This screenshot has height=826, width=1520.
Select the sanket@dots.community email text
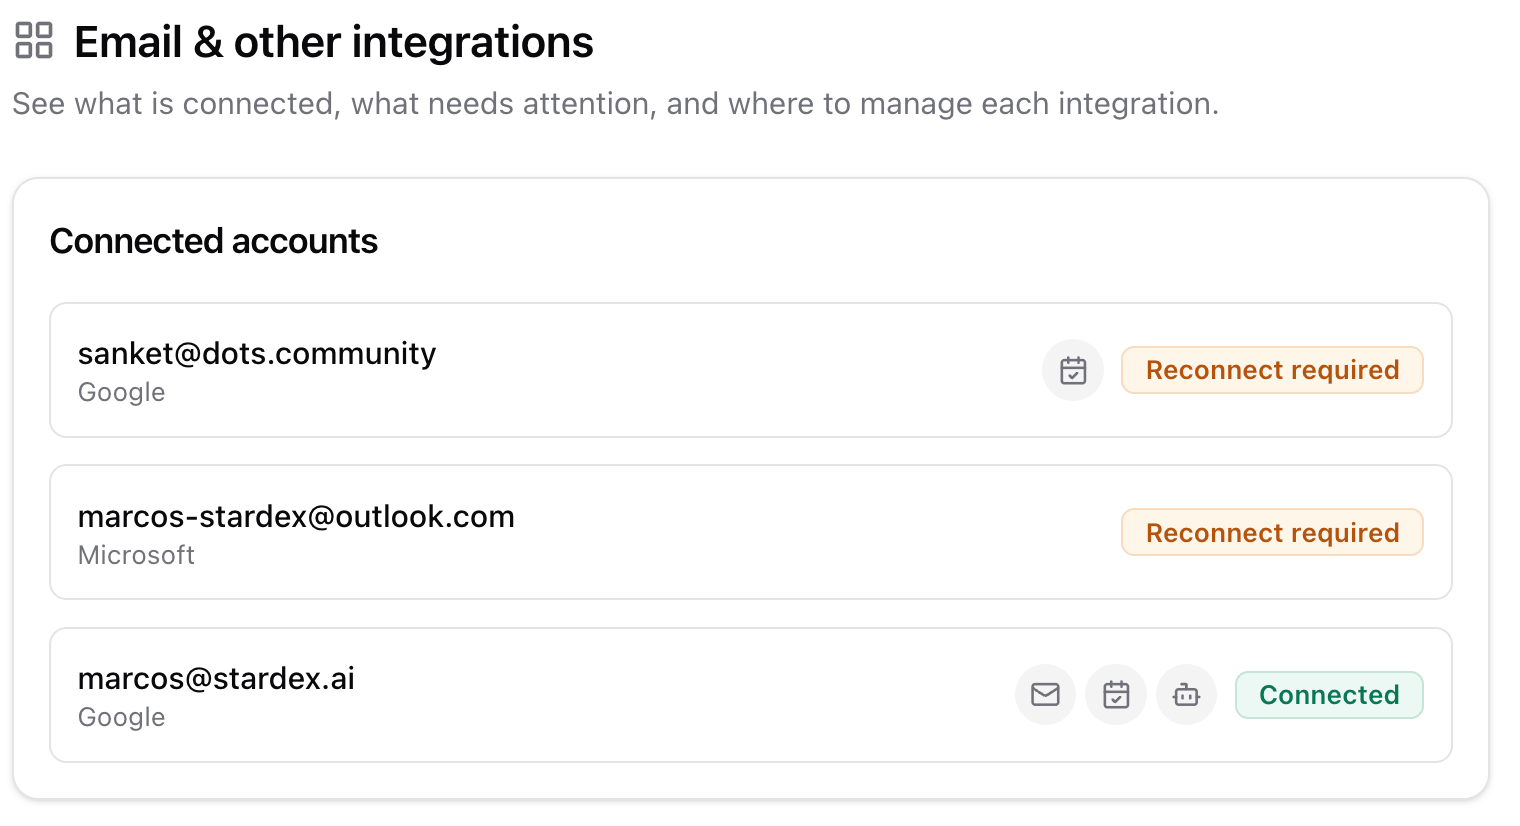tap(257, 354)
